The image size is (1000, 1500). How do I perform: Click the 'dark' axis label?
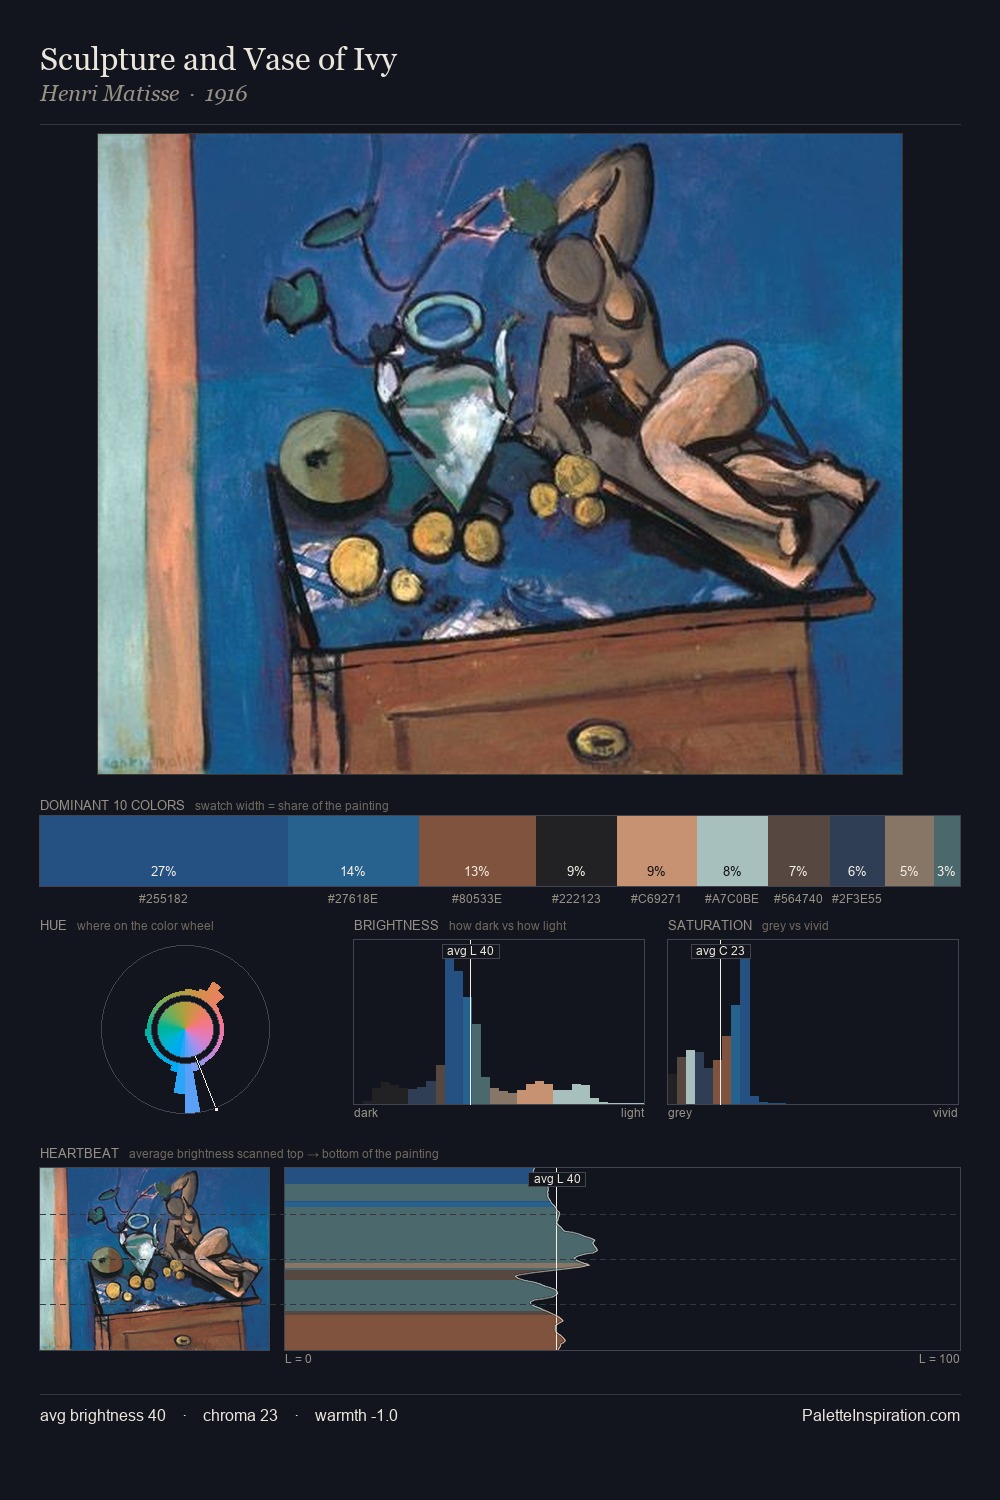(366, 1113)
